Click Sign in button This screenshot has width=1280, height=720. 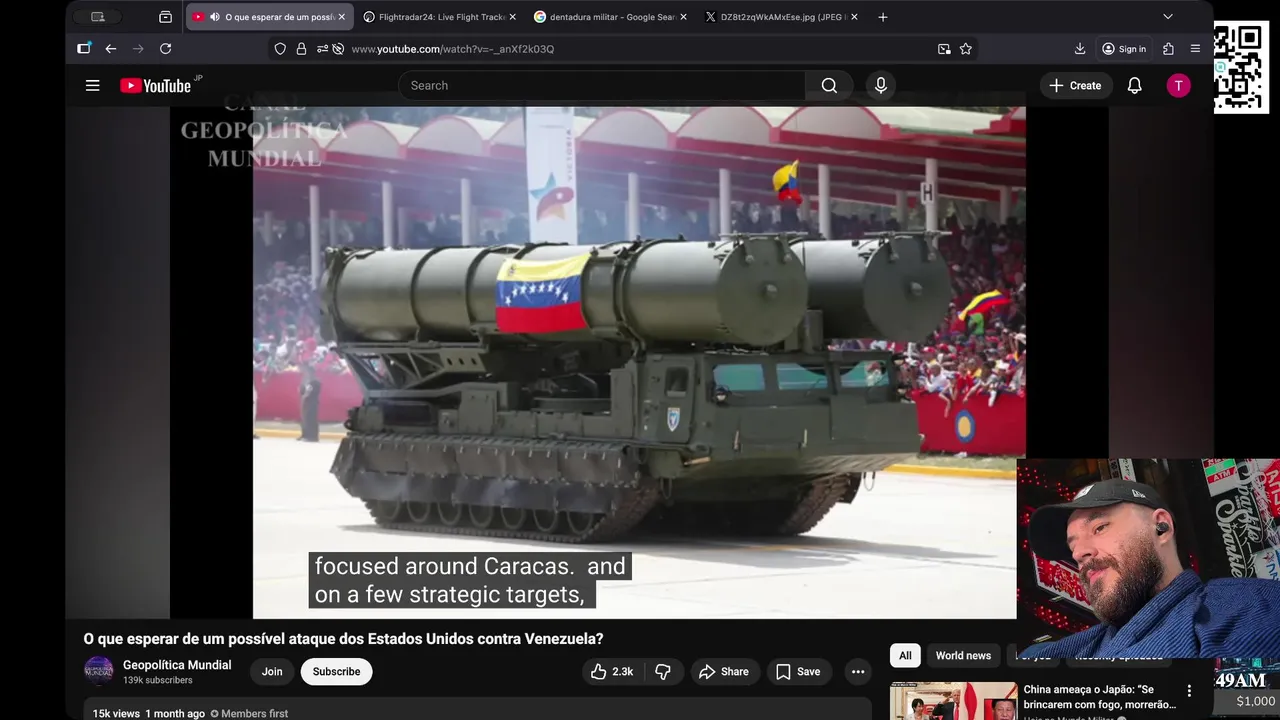click(1124, 49)
